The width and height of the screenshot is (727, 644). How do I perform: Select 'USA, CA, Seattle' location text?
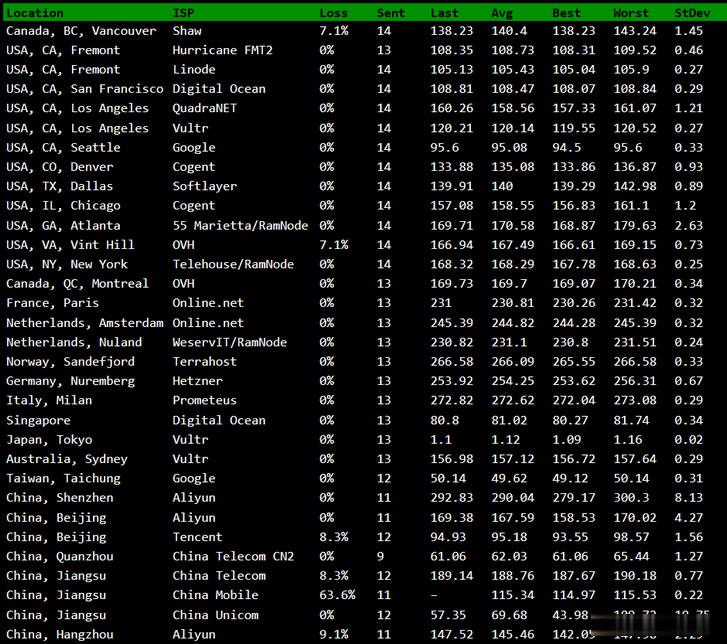[63, 147]
